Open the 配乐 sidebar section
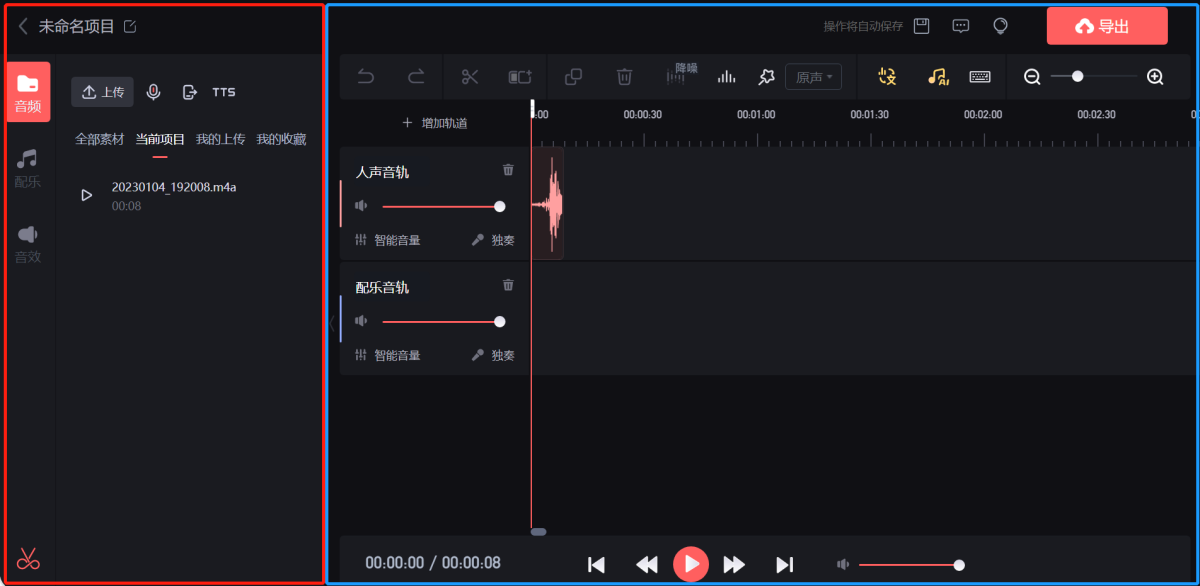This screenshot has height=586, width=1200. 28,169
